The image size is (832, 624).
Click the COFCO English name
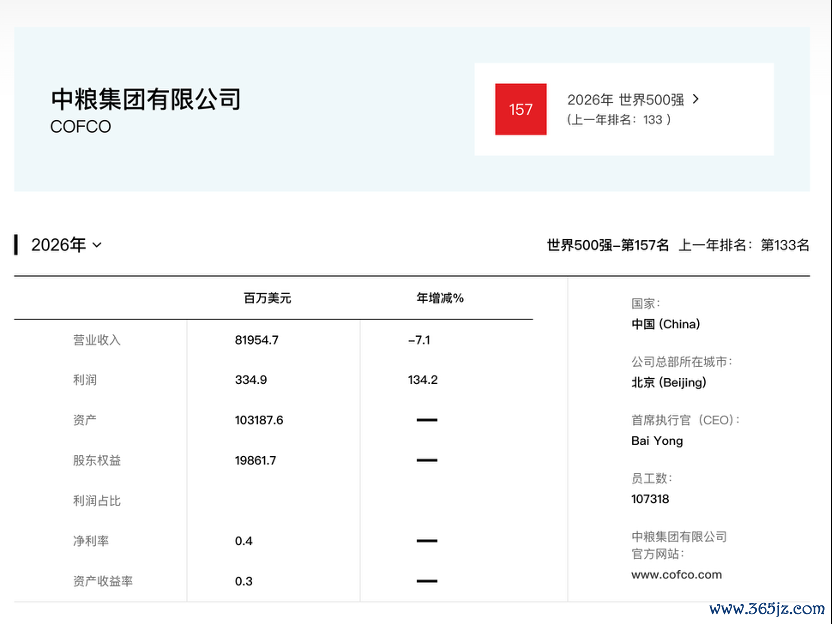coord(81,127)
